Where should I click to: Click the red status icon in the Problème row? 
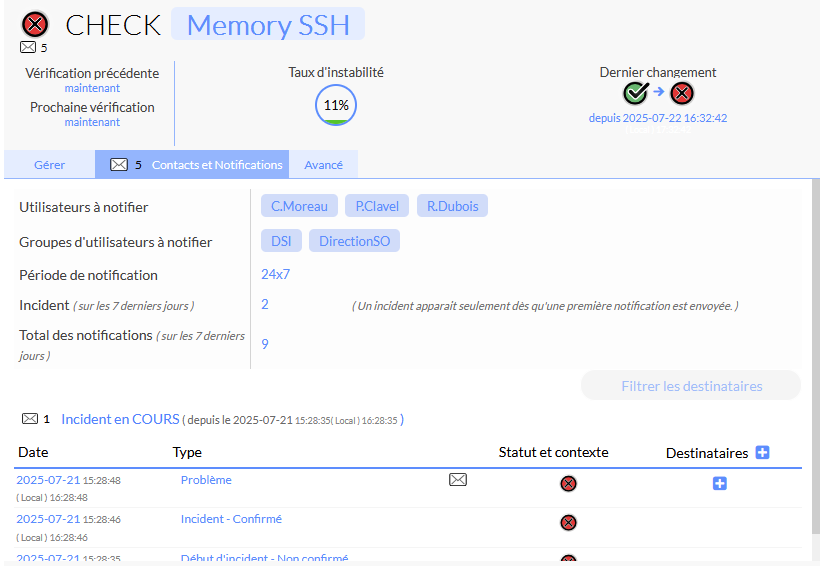tap(568, 484)
